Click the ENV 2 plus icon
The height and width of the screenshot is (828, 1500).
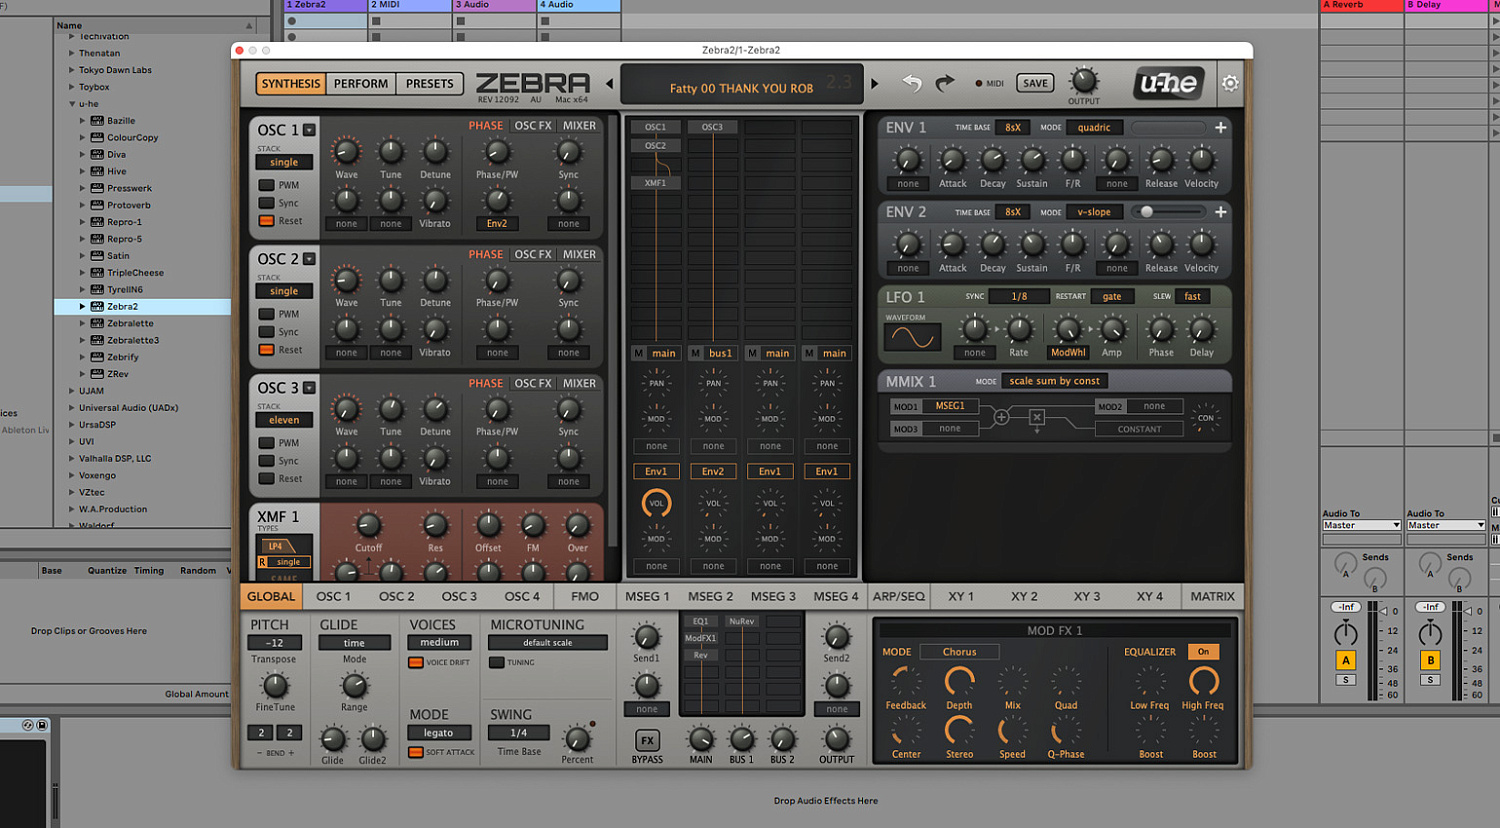(x=1221, y=212)
